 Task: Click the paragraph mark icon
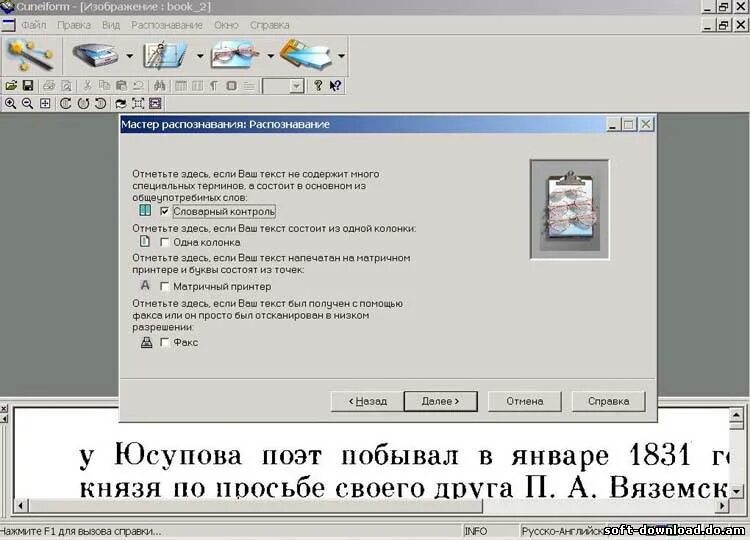[214, 86]
